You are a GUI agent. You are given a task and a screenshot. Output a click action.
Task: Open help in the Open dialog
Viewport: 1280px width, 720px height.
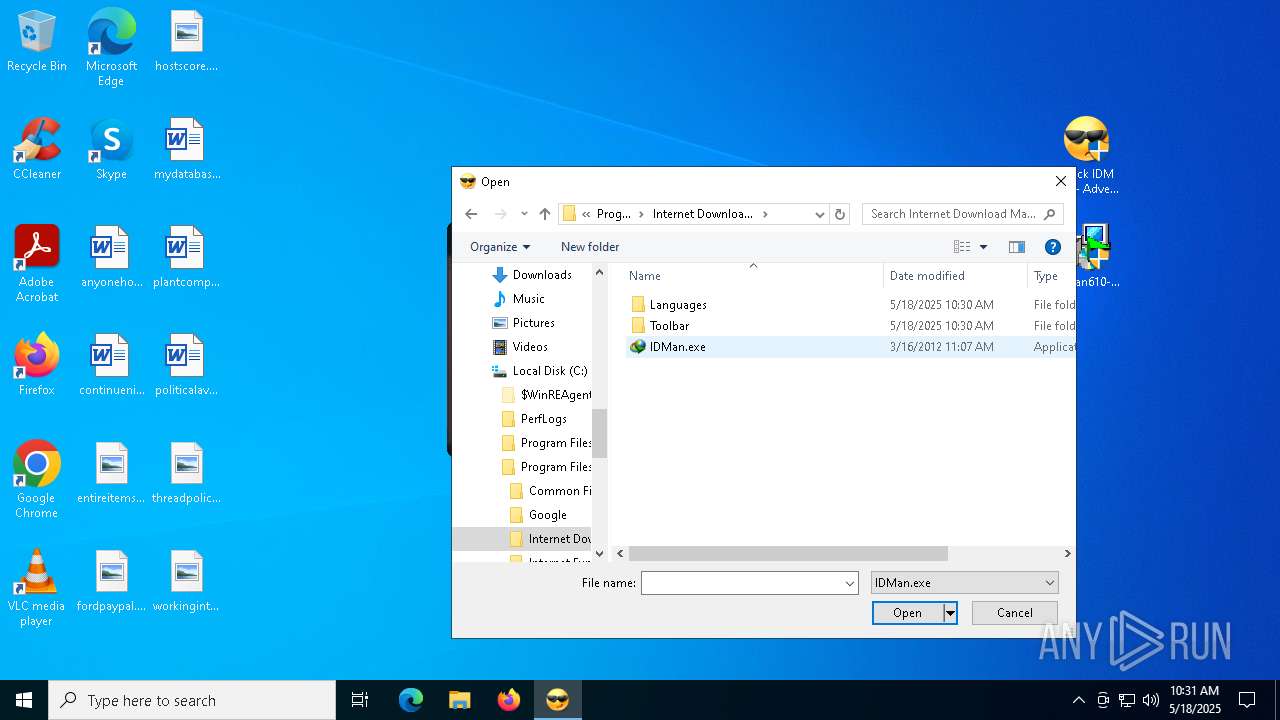1052,247
